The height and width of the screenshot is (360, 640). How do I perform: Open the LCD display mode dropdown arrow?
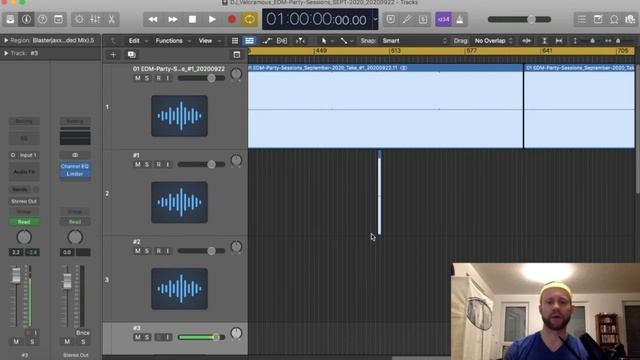375,19
